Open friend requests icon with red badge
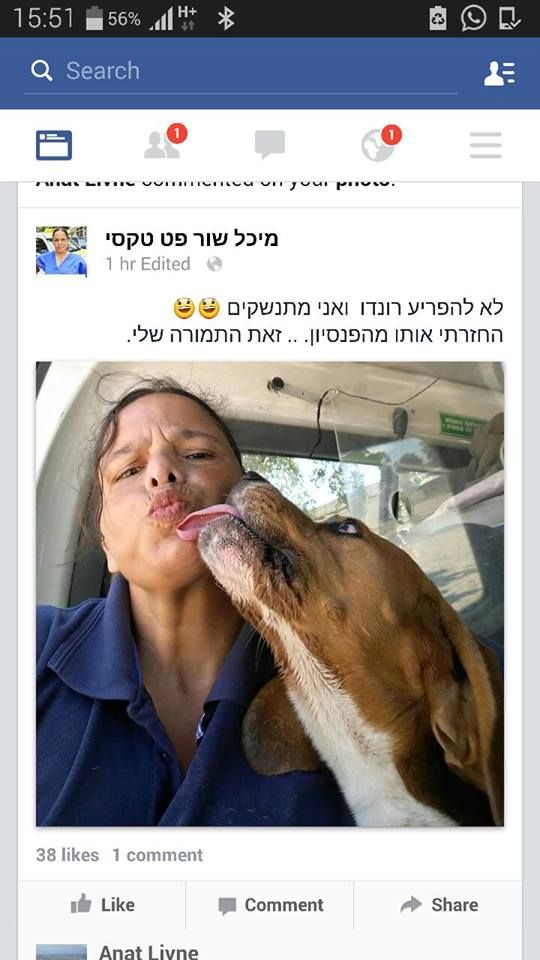Screen dimensions: 540x960 coord(165,143)
